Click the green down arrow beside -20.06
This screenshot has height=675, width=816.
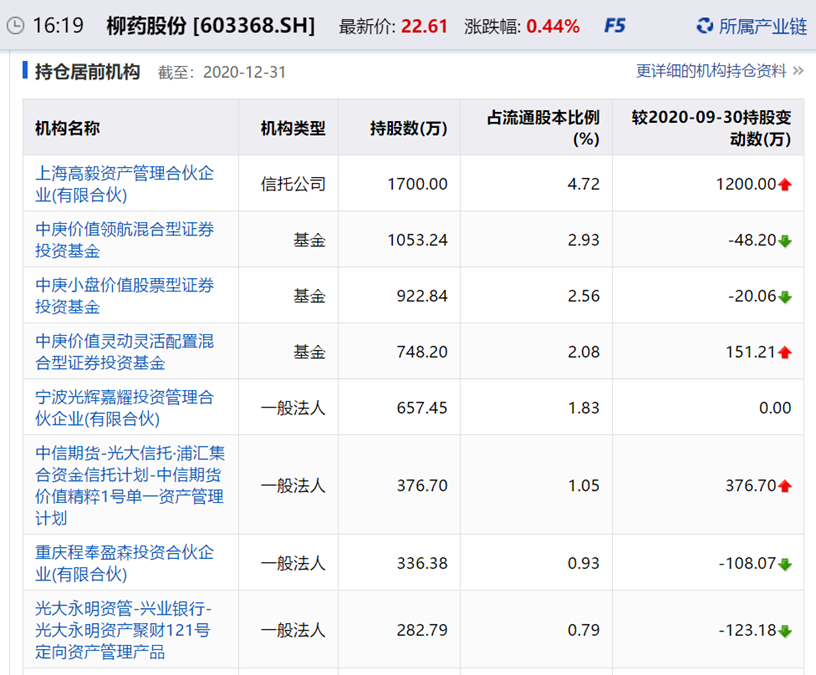tap(785, 296)
